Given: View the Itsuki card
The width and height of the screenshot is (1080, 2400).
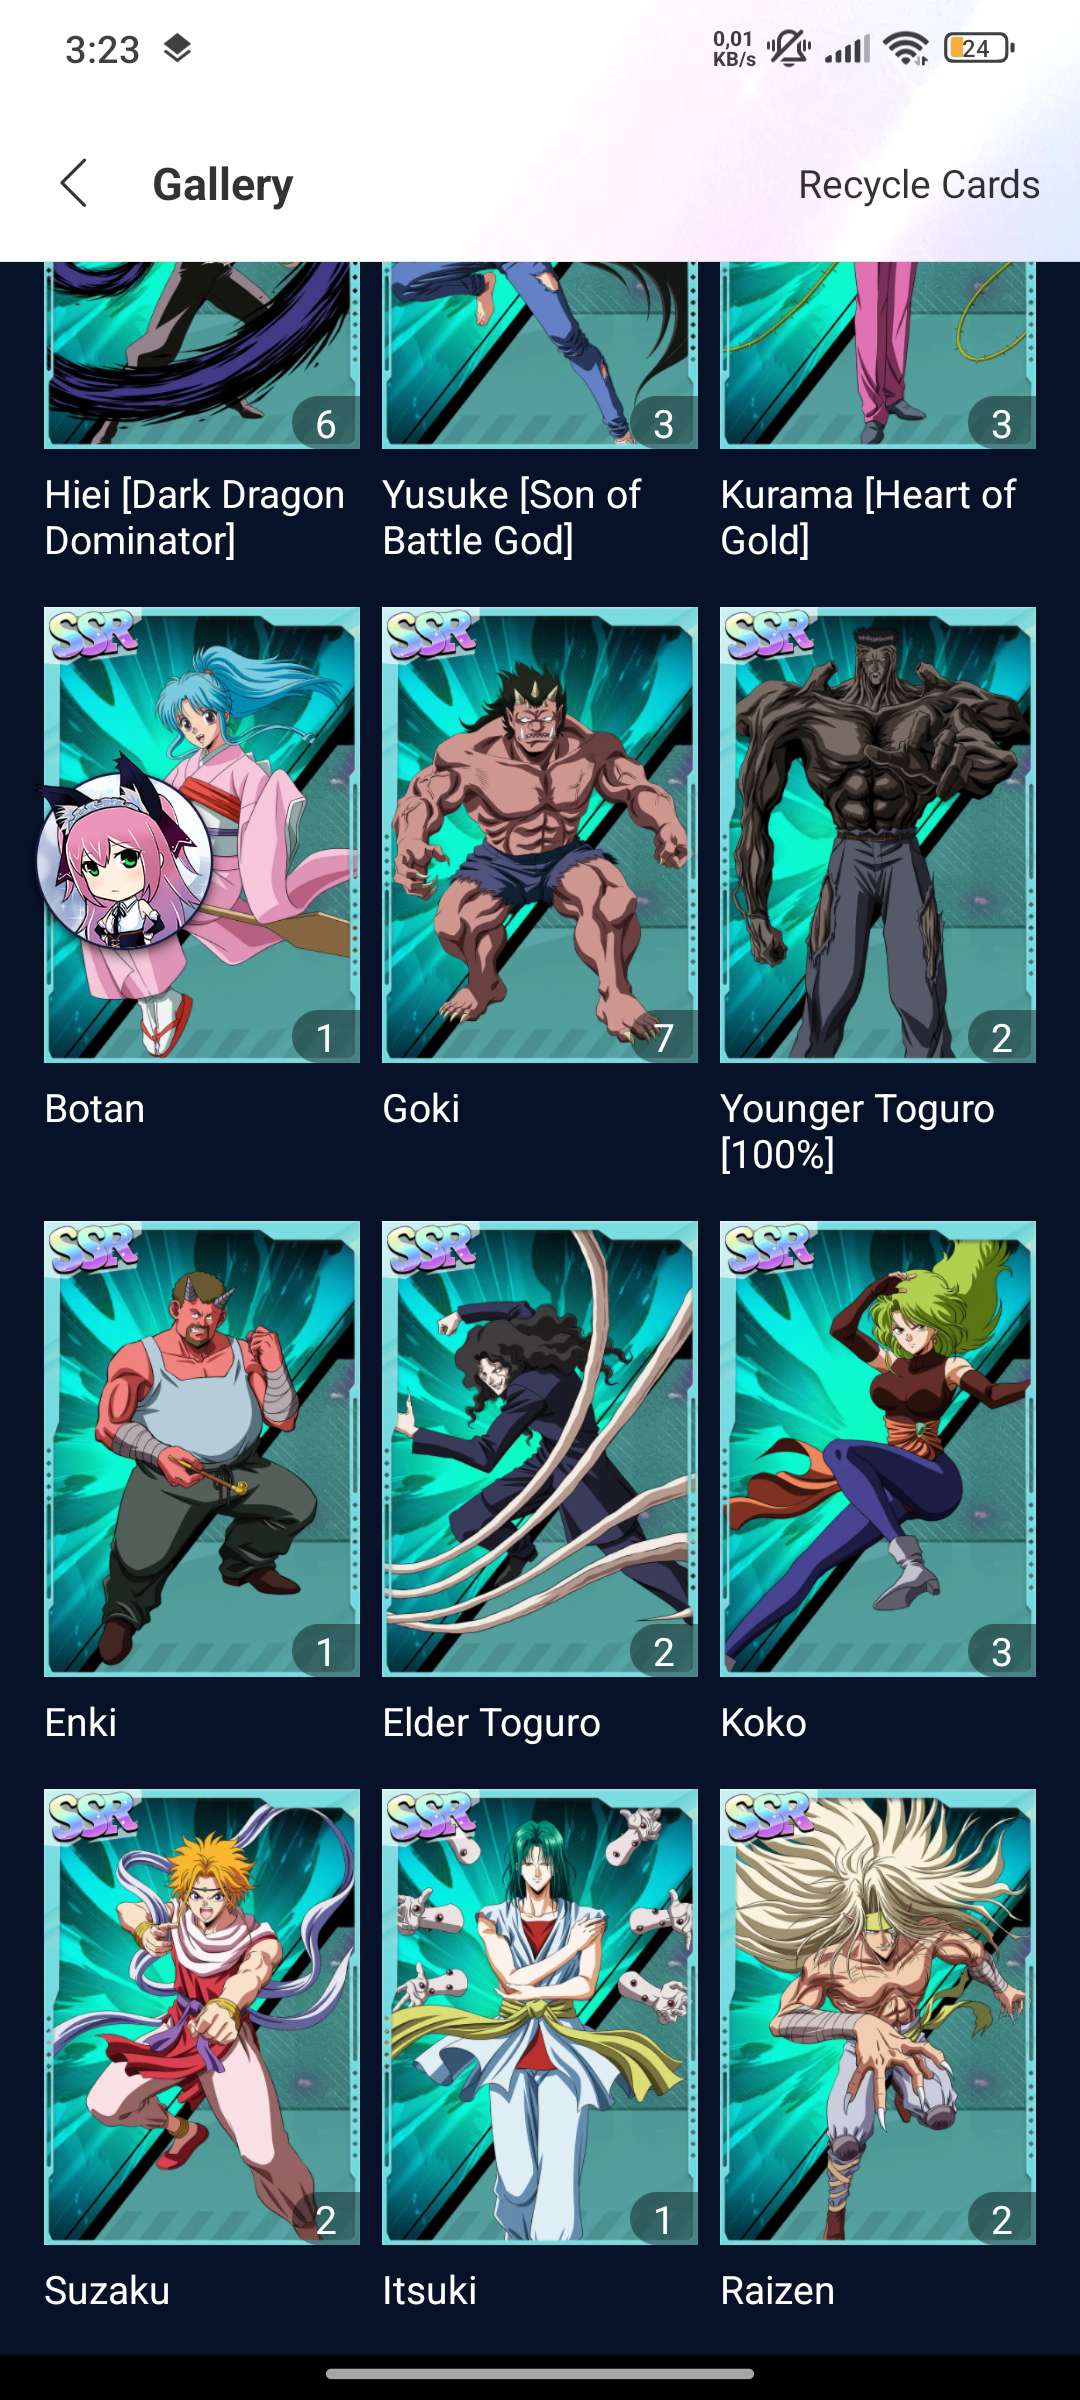Looking at the screenshot, I should [540, 2017].
